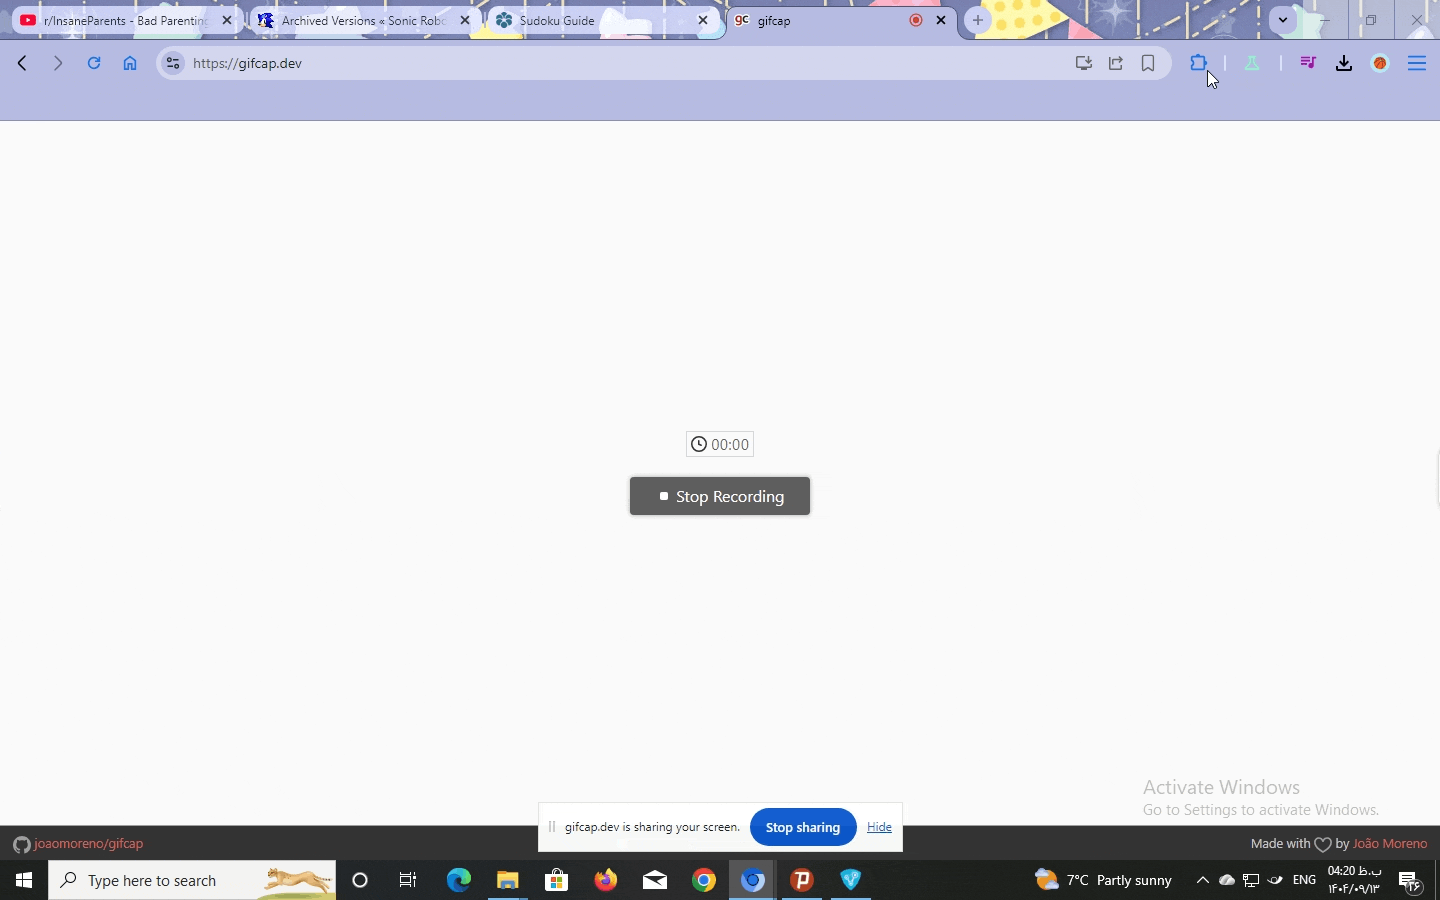
Task: Stop the gifcap screen recording
Action: pos(720,496)
